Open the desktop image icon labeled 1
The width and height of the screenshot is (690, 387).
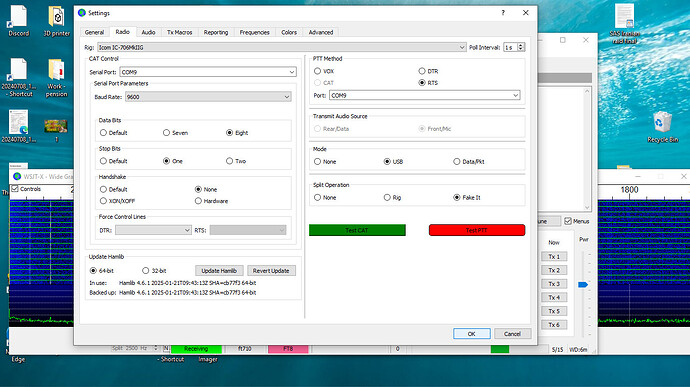tap(56, 130)
